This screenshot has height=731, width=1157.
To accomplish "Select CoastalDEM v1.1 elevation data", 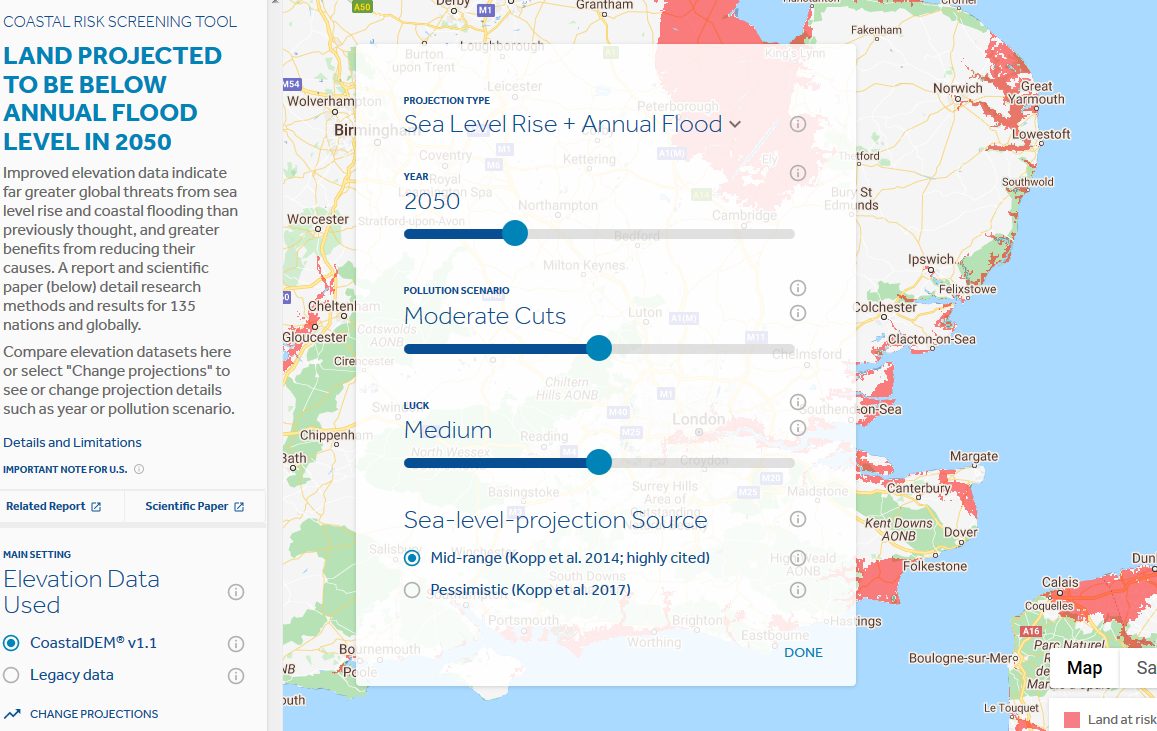I will tap(11, 643).
